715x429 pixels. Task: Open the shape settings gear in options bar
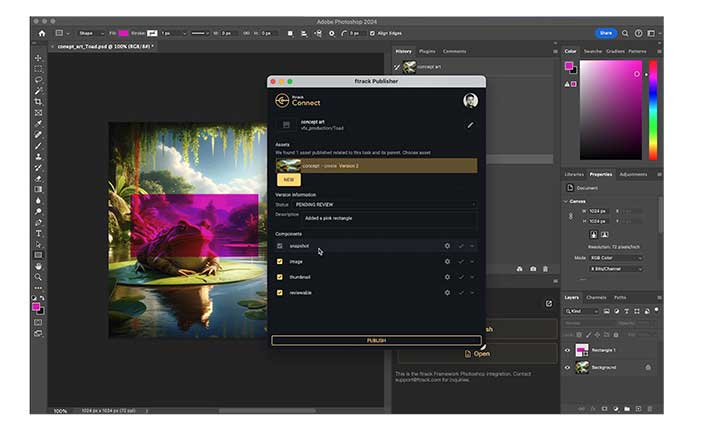click(x=332, y=33)
